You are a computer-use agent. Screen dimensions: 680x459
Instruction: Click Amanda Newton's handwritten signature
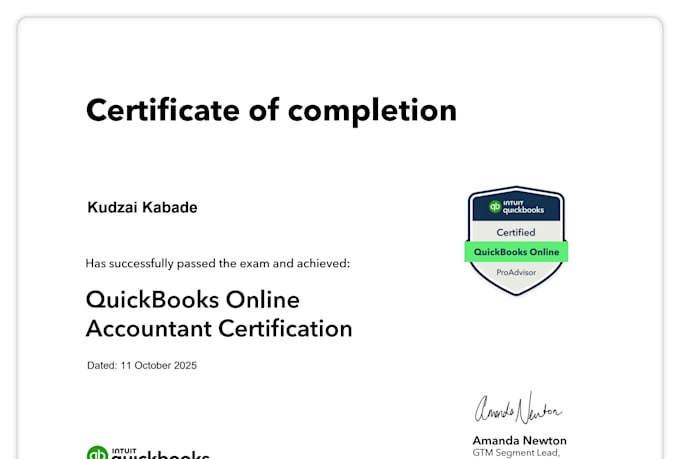518,408
